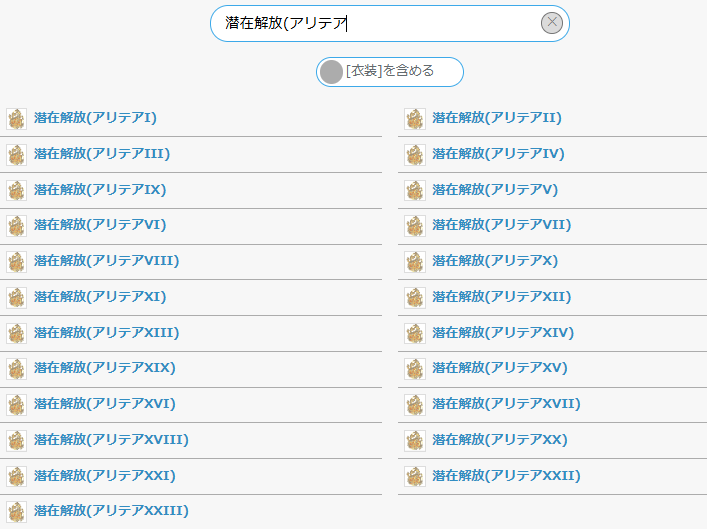Image resolution: width=707 pixels, height=529 pixels.
Task: Click the item icon for 潜在解放(アリテアVII)
Action: pyautogui.click(x=415, y=226)
